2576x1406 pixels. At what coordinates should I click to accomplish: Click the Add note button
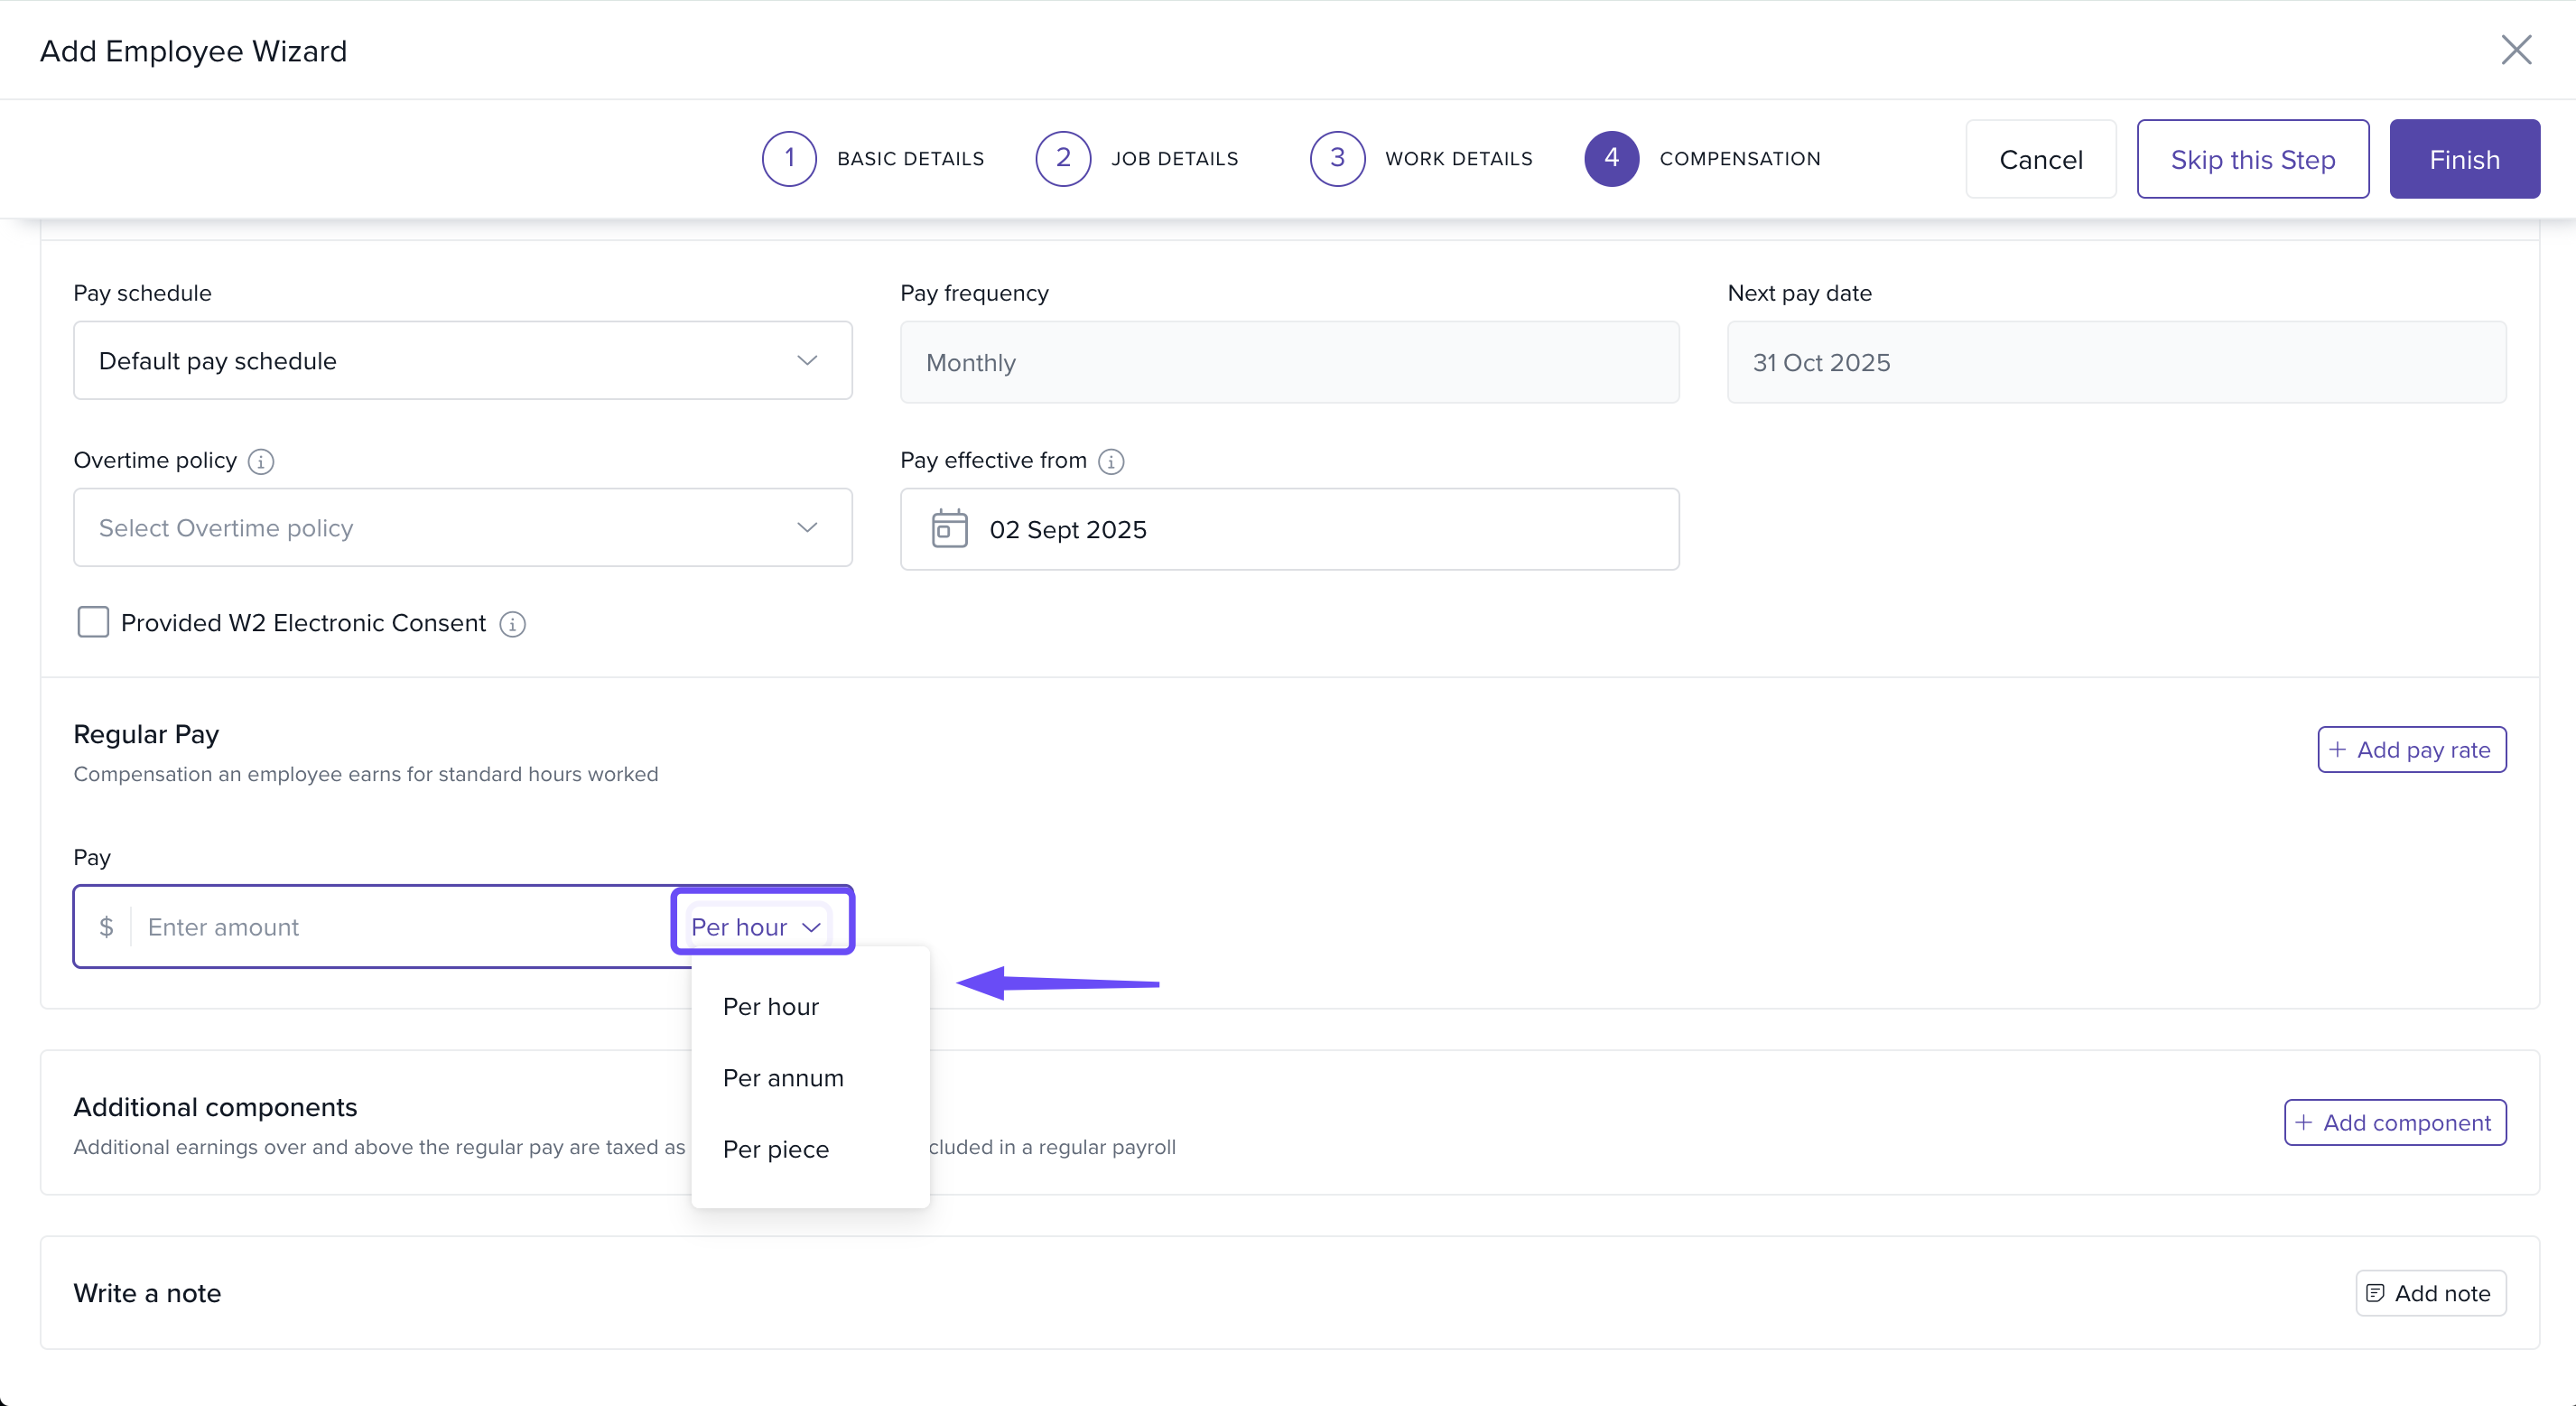coord(2429,1293)
